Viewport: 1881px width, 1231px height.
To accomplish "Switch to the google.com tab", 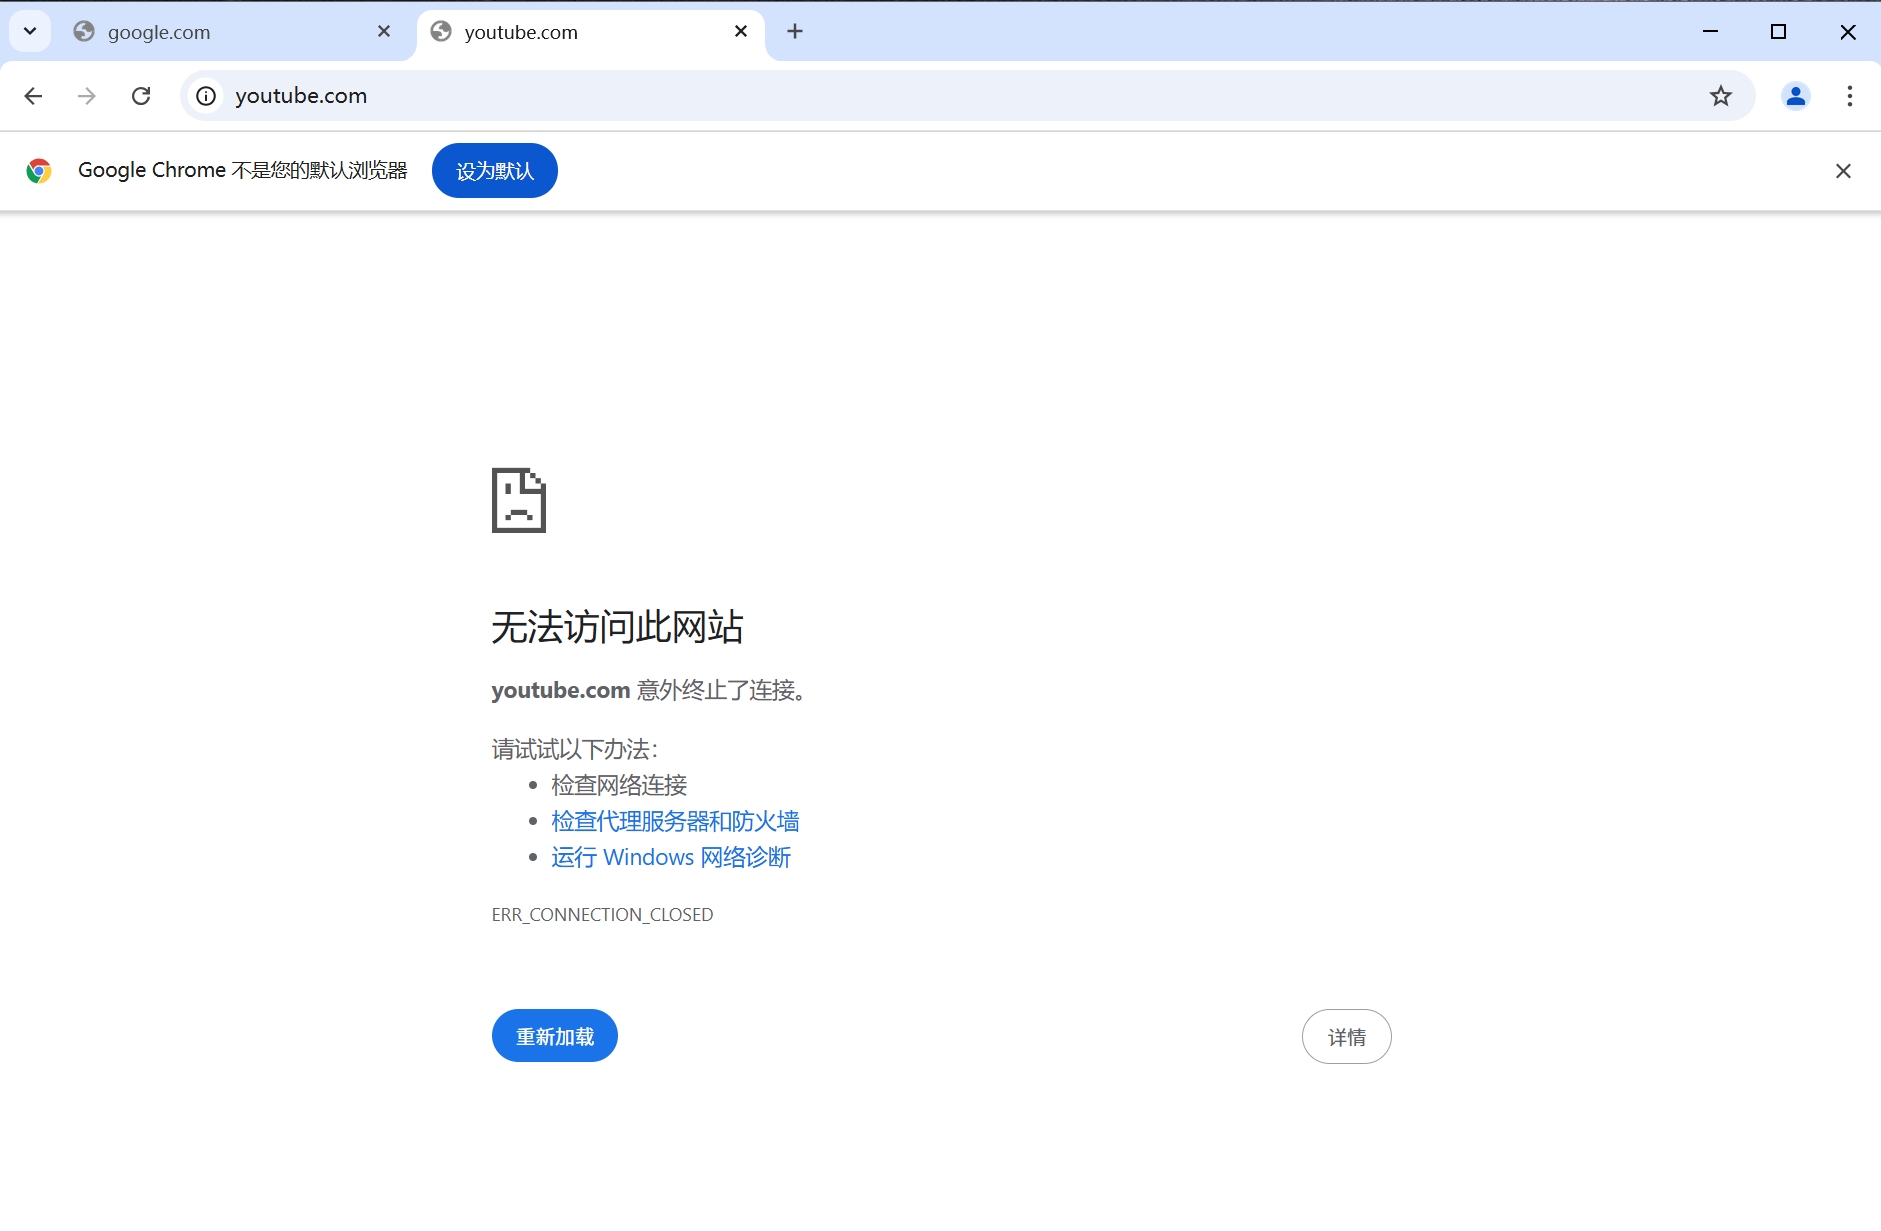I will 232,32.
